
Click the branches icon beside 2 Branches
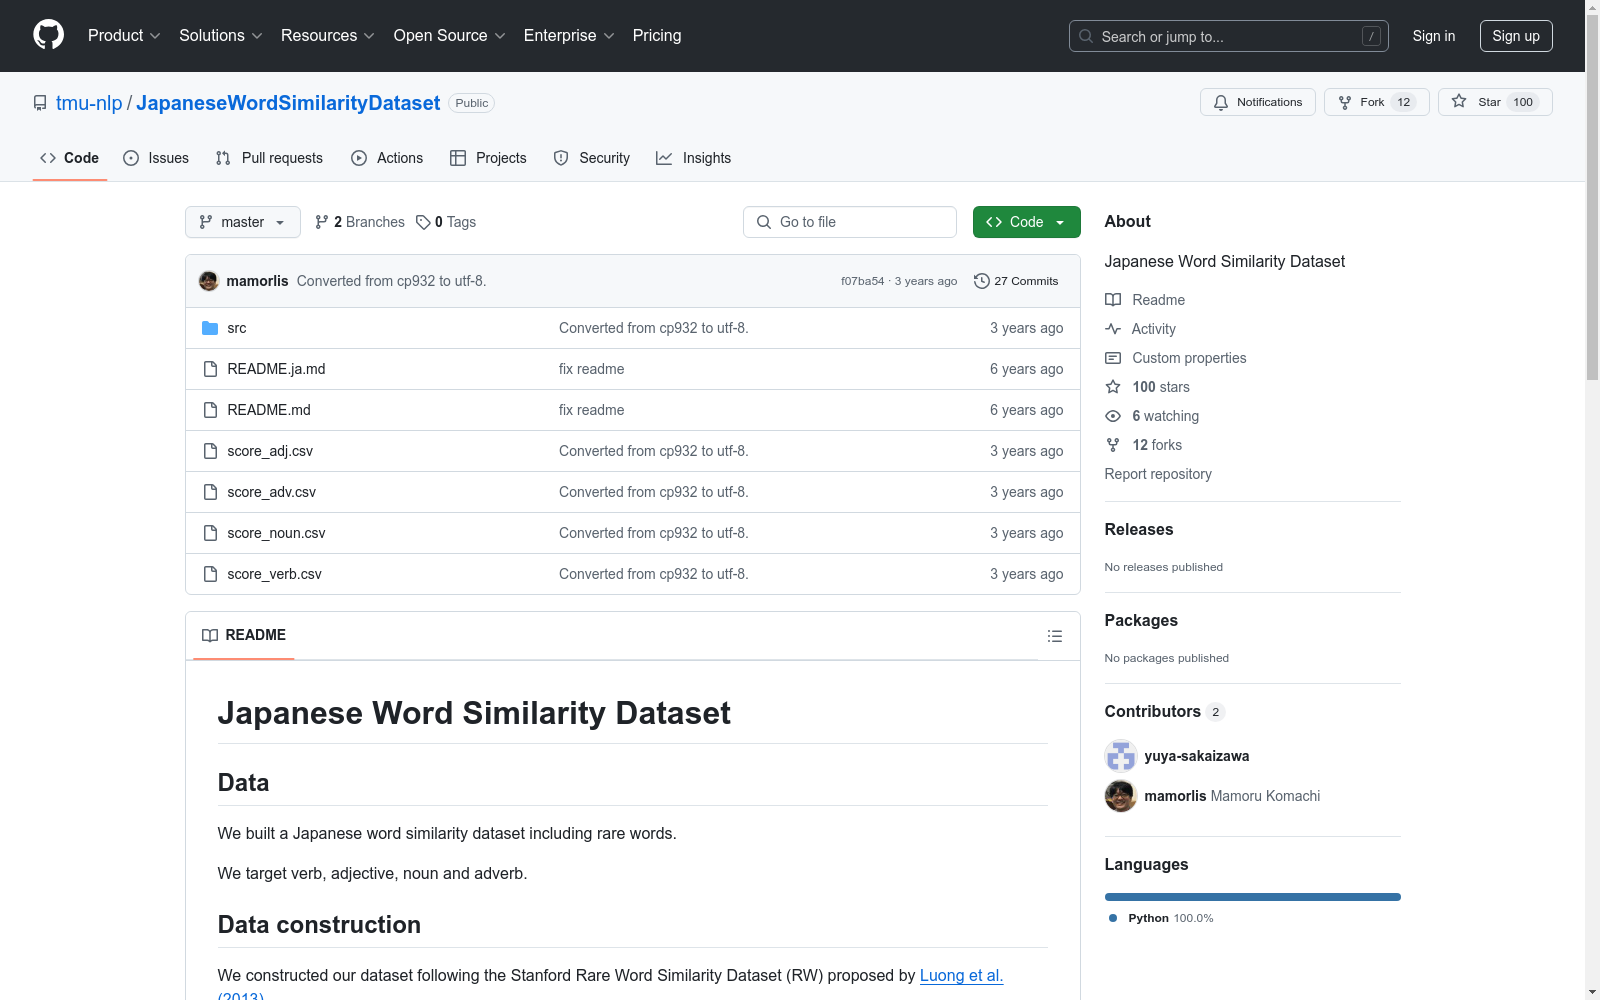[322, 222]
